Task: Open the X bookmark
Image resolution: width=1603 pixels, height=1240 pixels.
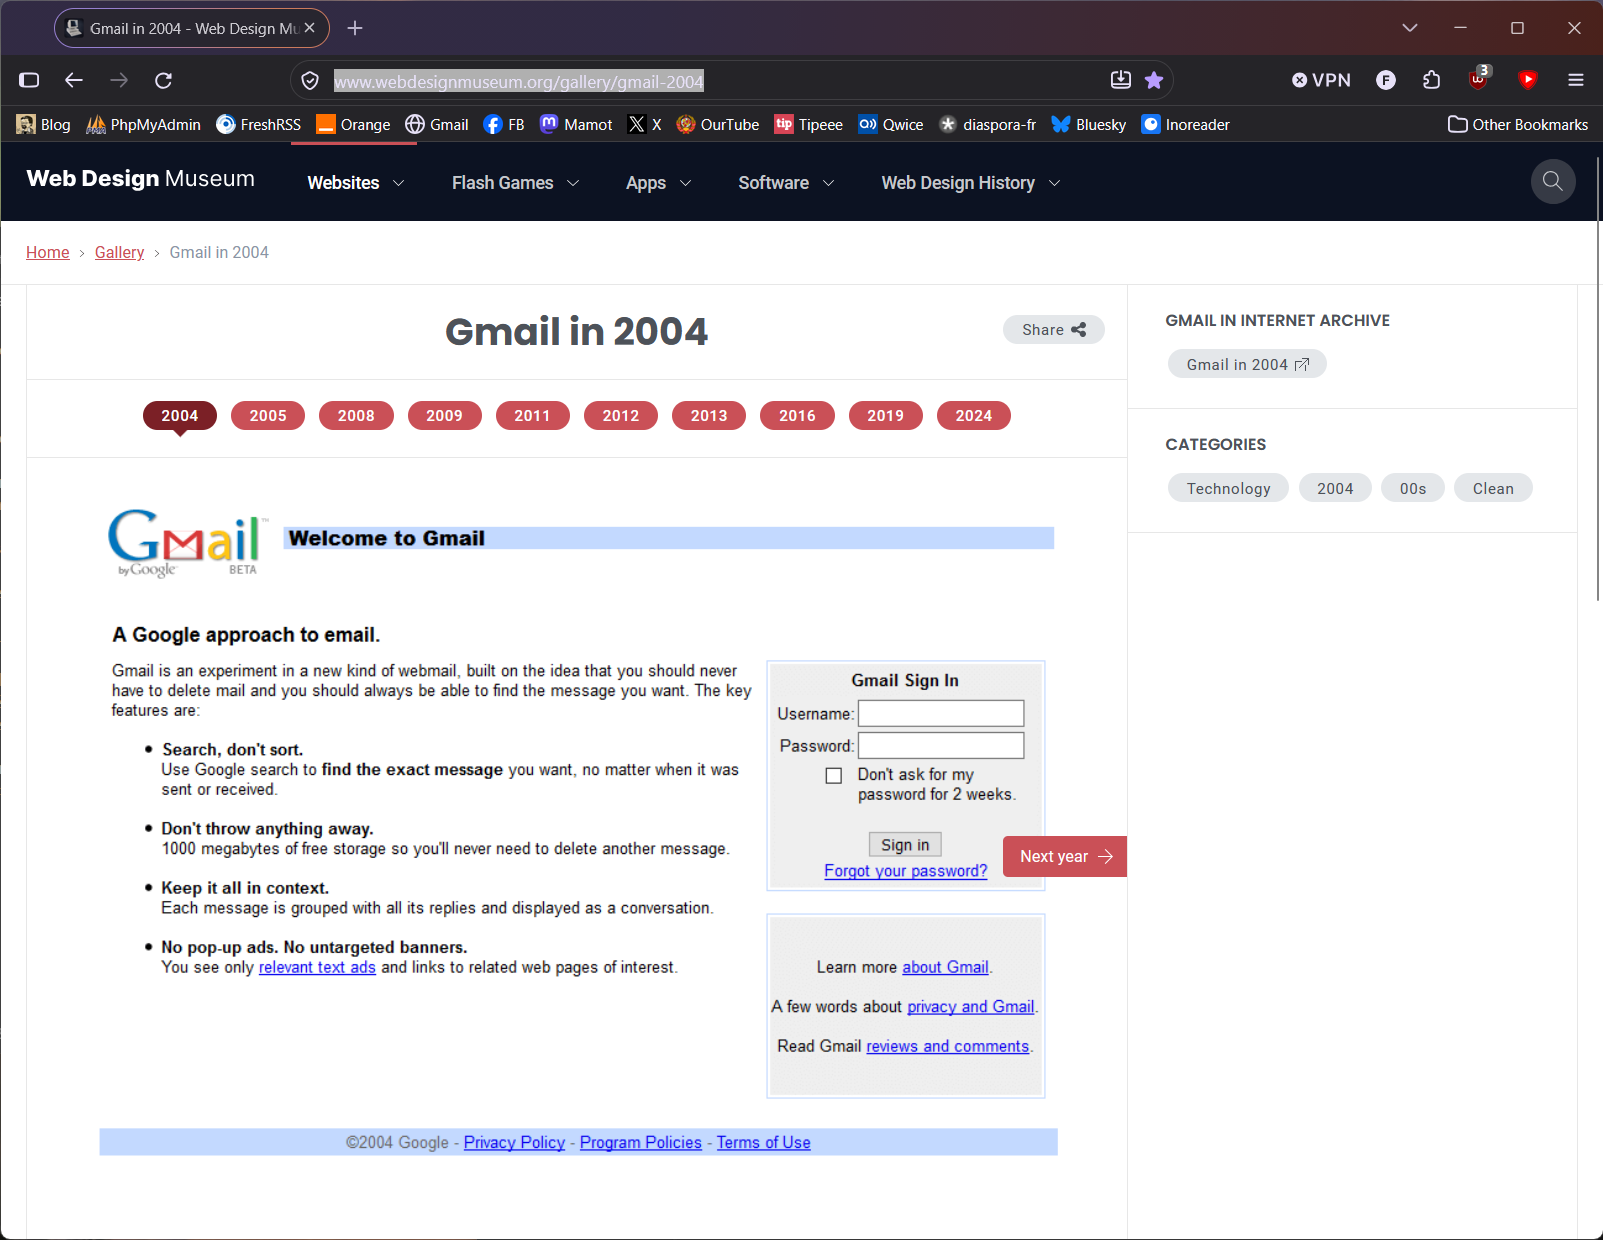Action: tap(645, 125)
